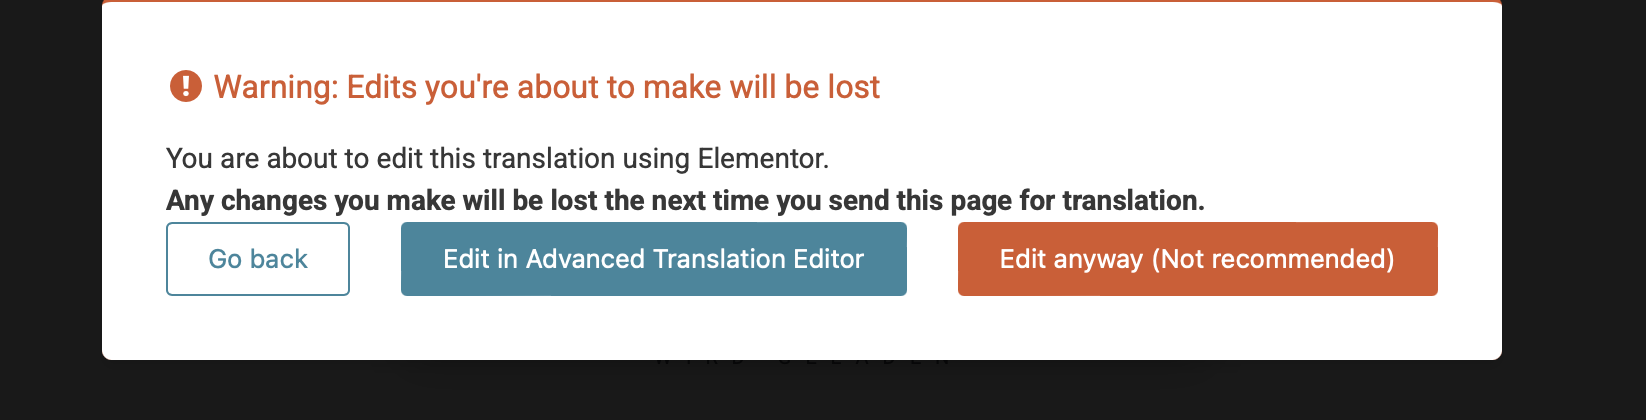Image resolution: width=1646 pixels, height=420 pixels.
Task: Click the Go back button
Action: point(258,259)
